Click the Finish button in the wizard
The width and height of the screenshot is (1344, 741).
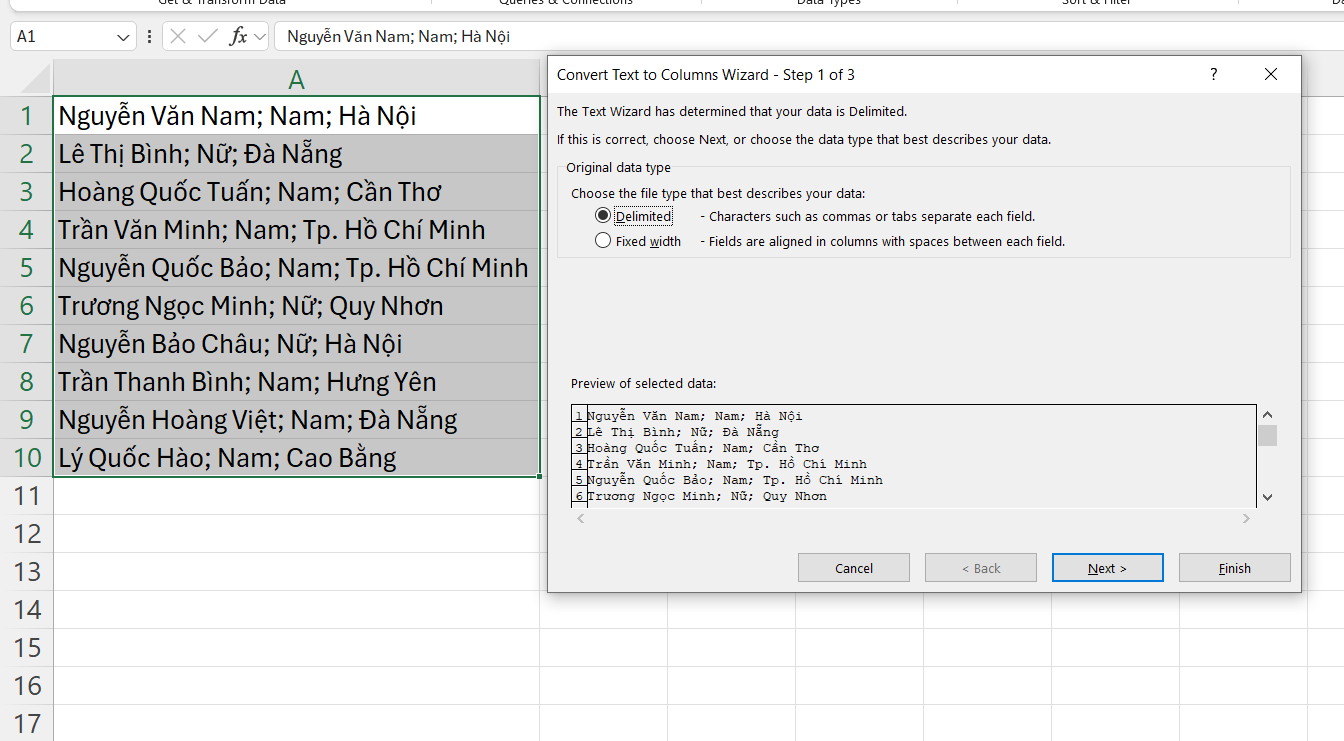tap(1234, 567)
